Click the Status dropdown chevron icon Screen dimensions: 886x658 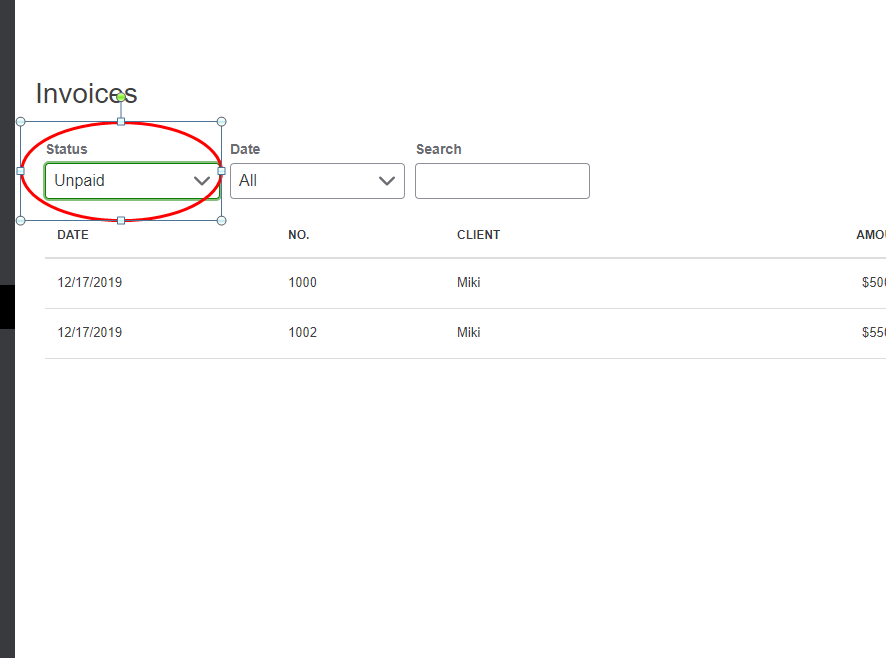[203, 181]
